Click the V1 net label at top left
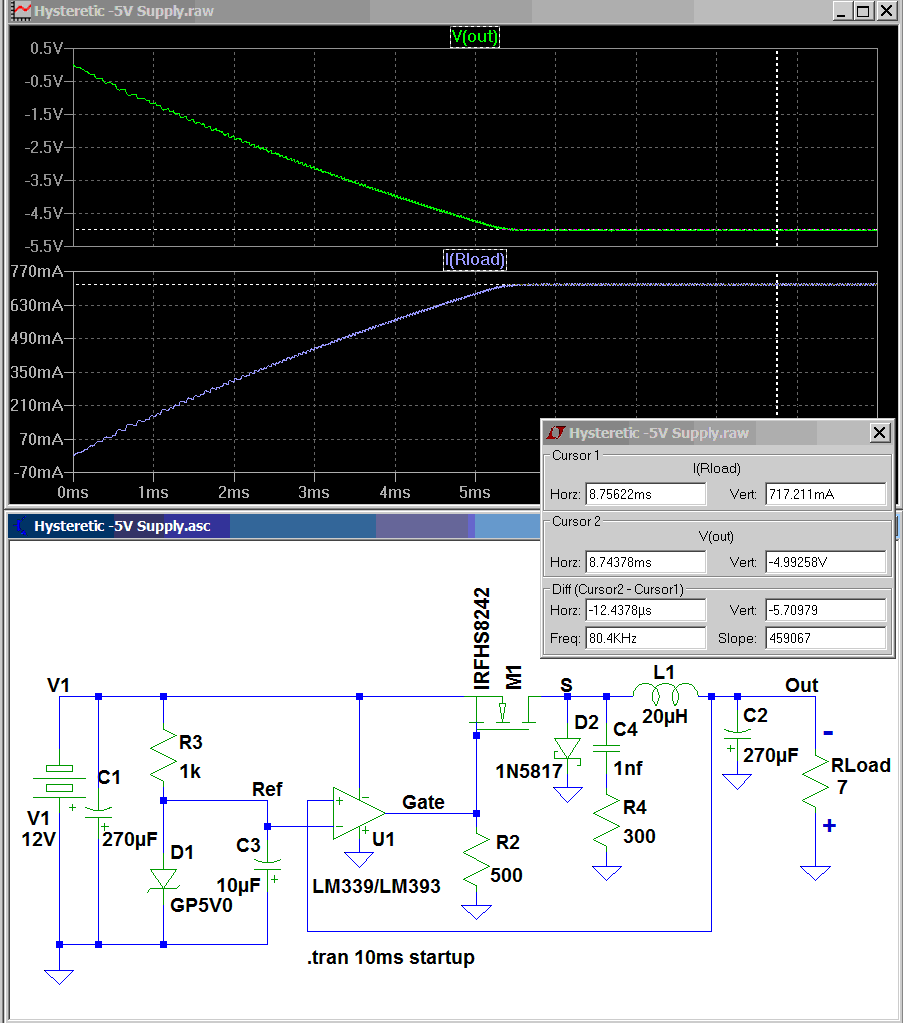Image resolution: width=903 pixels, height=1023 pixels. point(58,685)
